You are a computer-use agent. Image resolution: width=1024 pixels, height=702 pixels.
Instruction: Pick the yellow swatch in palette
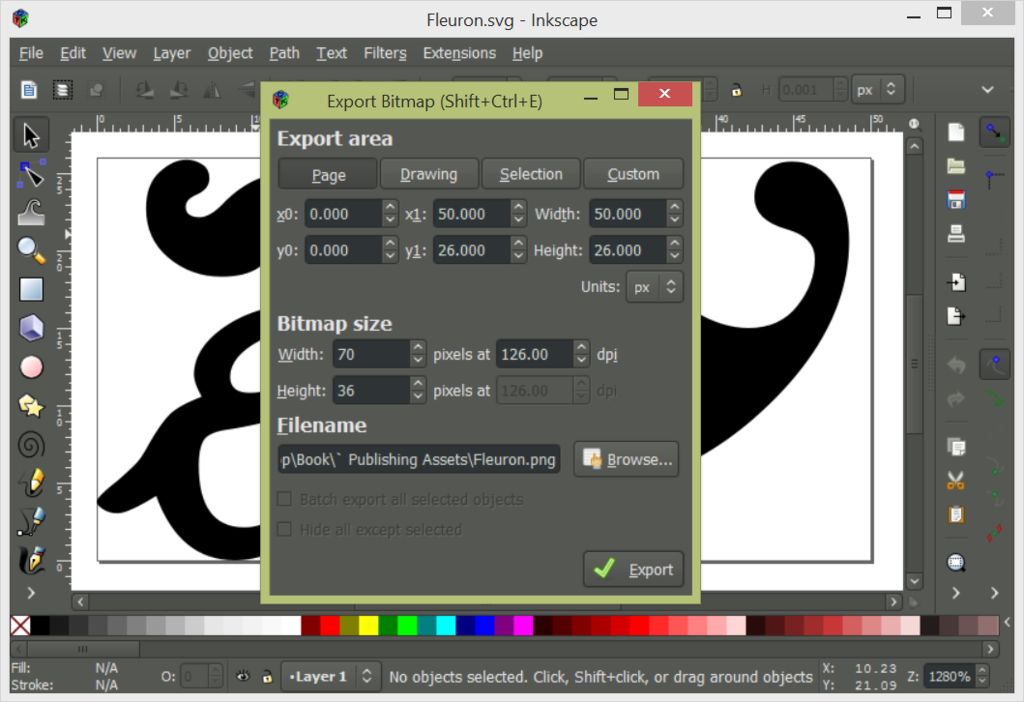(x=369, y=626)
